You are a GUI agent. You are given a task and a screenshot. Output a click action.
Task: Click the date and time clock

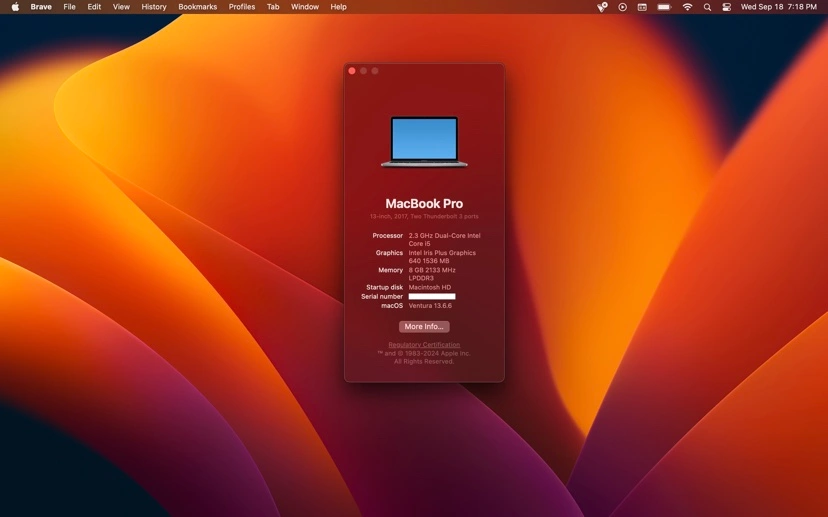pos(778,7)
